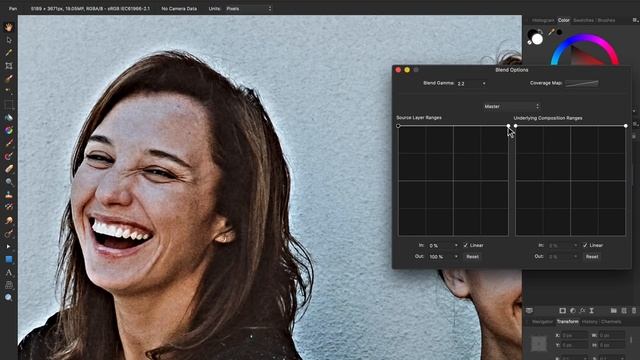Open Layer Effects fx icon
The height and width of the screenshot is (360, 640).
click(x=582, y=311)
